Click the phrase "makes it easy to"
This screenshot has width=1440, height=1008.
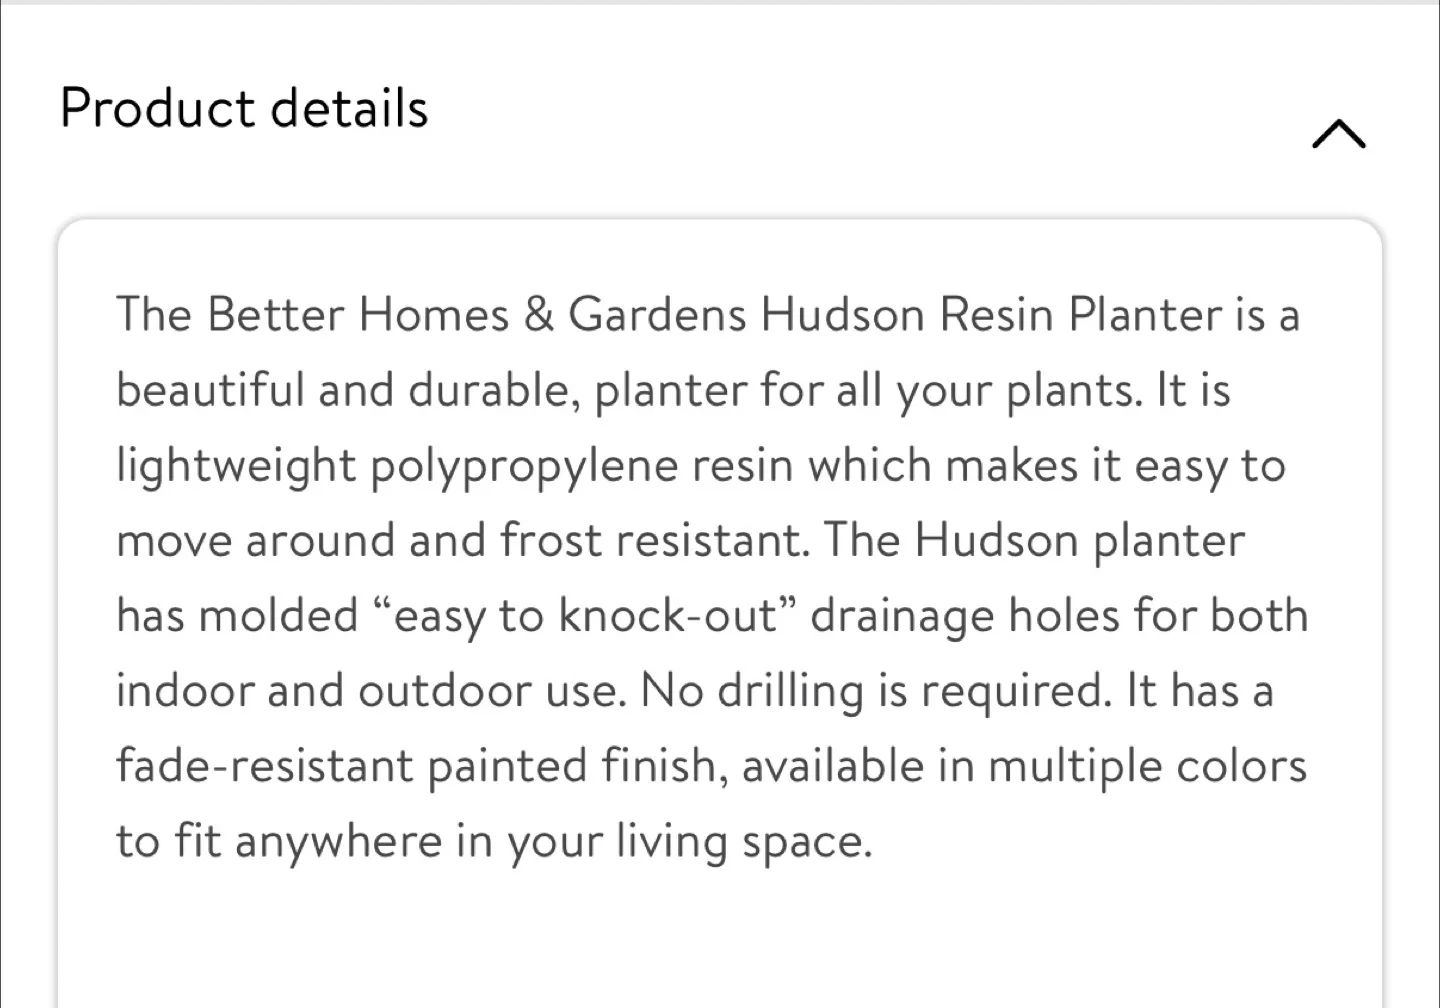(x=1115, y=466)
